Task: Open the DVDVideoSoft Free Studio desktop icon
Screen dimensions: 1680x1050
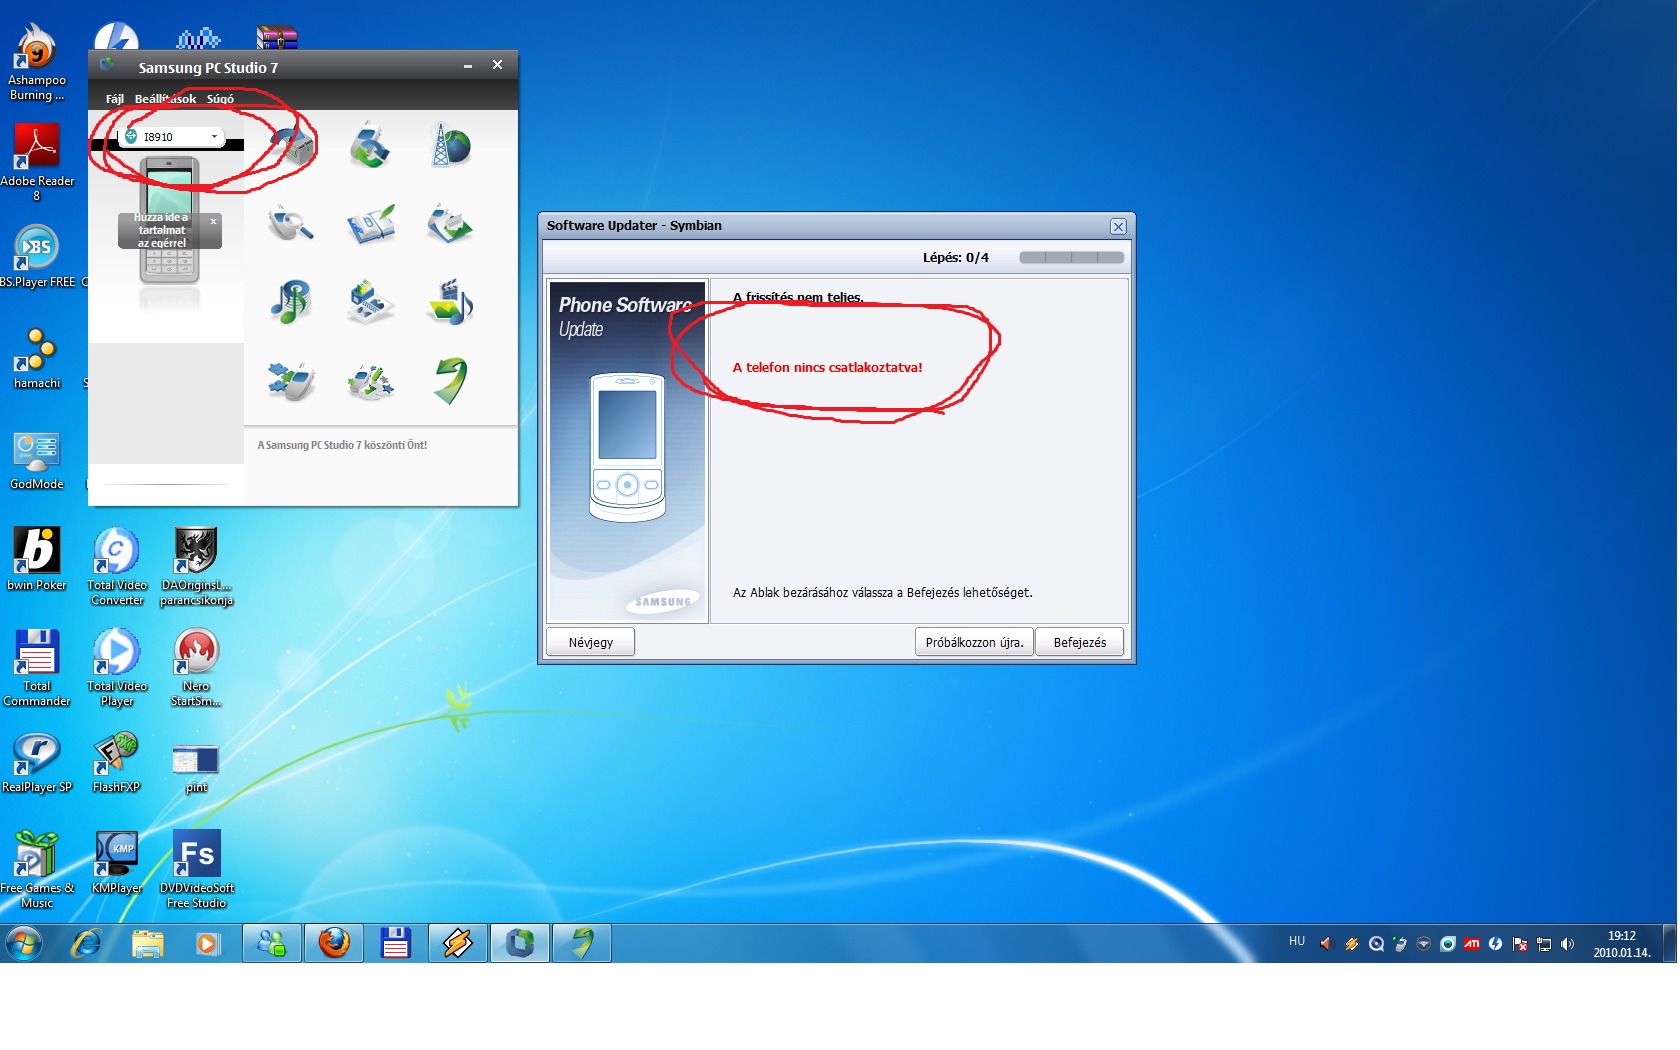Action: pos(197,869)
